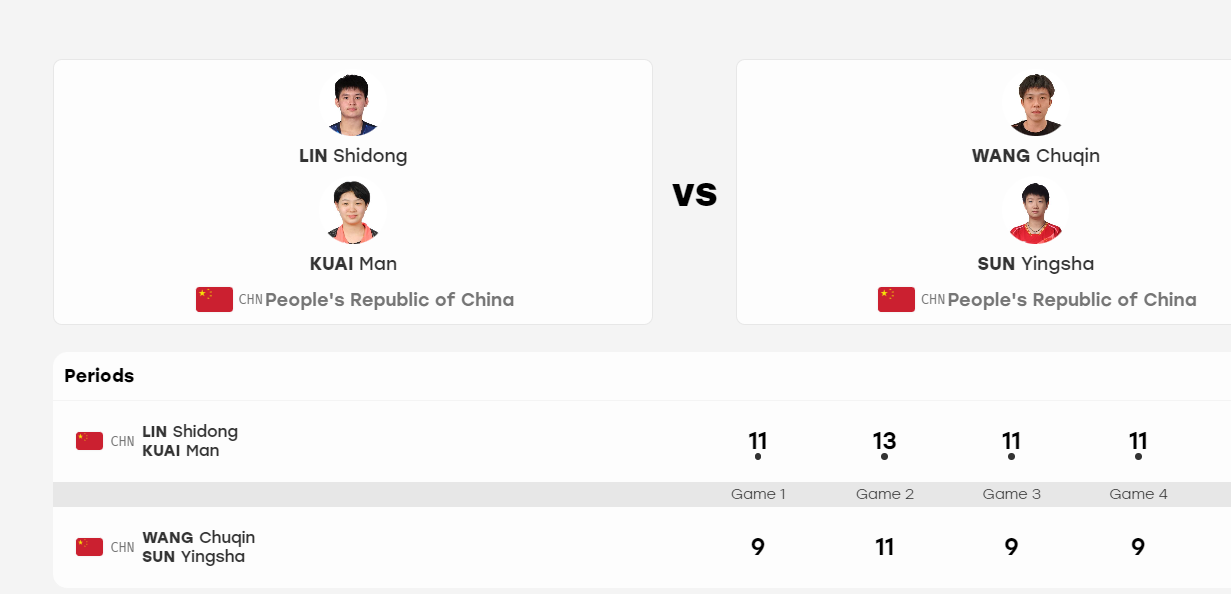Click the Game 2 score 13
Screen dimensions: 1231x594
[884, 441]
